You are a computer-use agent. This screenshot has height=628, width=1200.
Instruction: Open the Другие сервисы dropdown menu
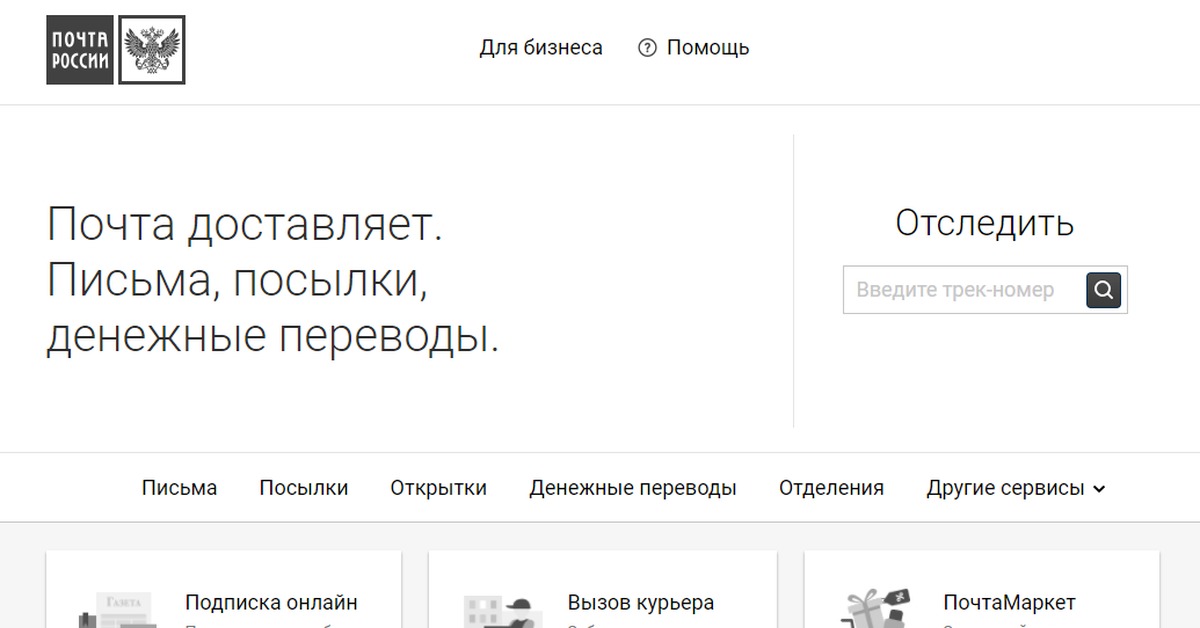coord(1005,488)
